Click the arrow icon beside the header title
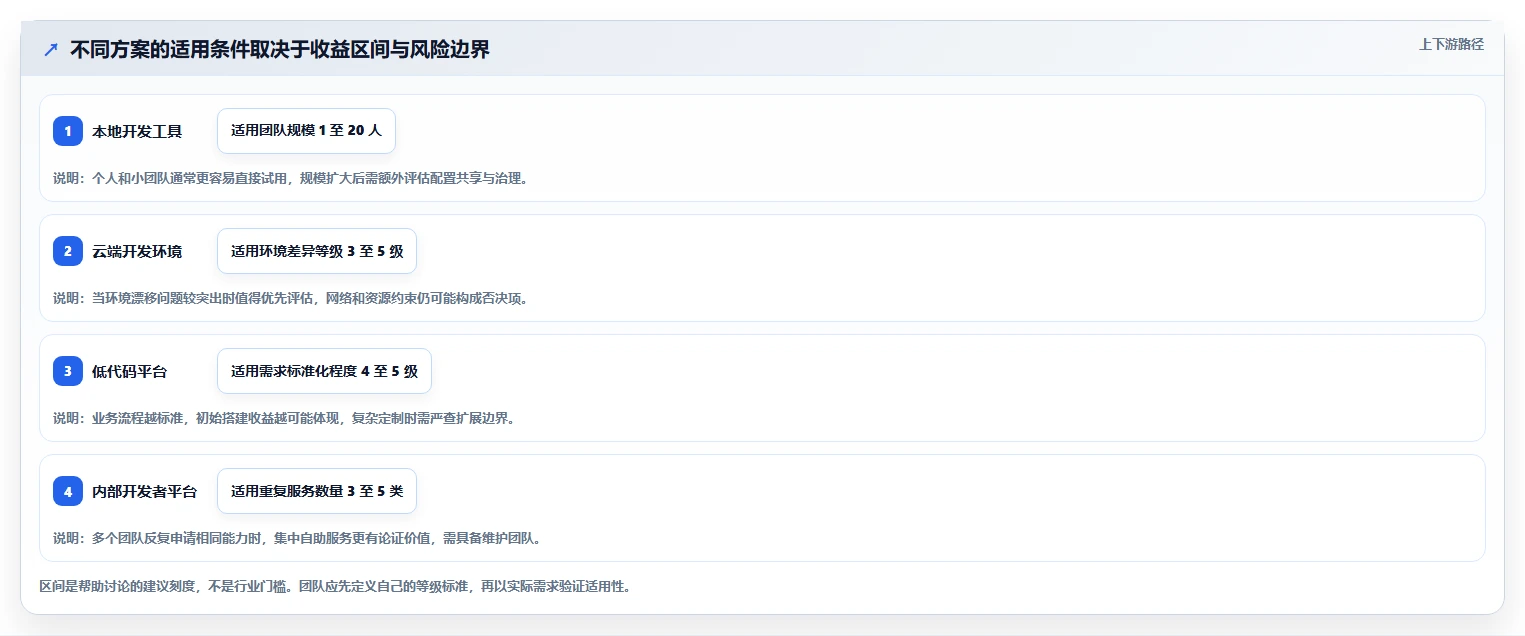 point(51,50)
